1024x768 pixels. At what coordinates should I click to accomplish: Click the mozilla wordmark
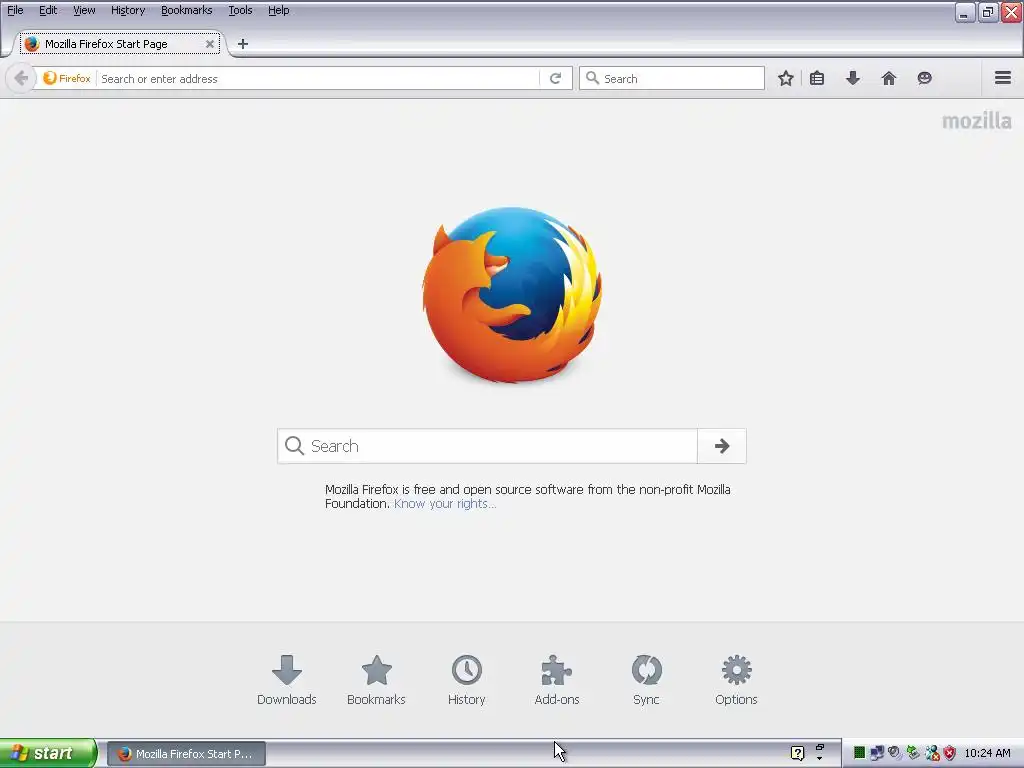coord(976,121)
